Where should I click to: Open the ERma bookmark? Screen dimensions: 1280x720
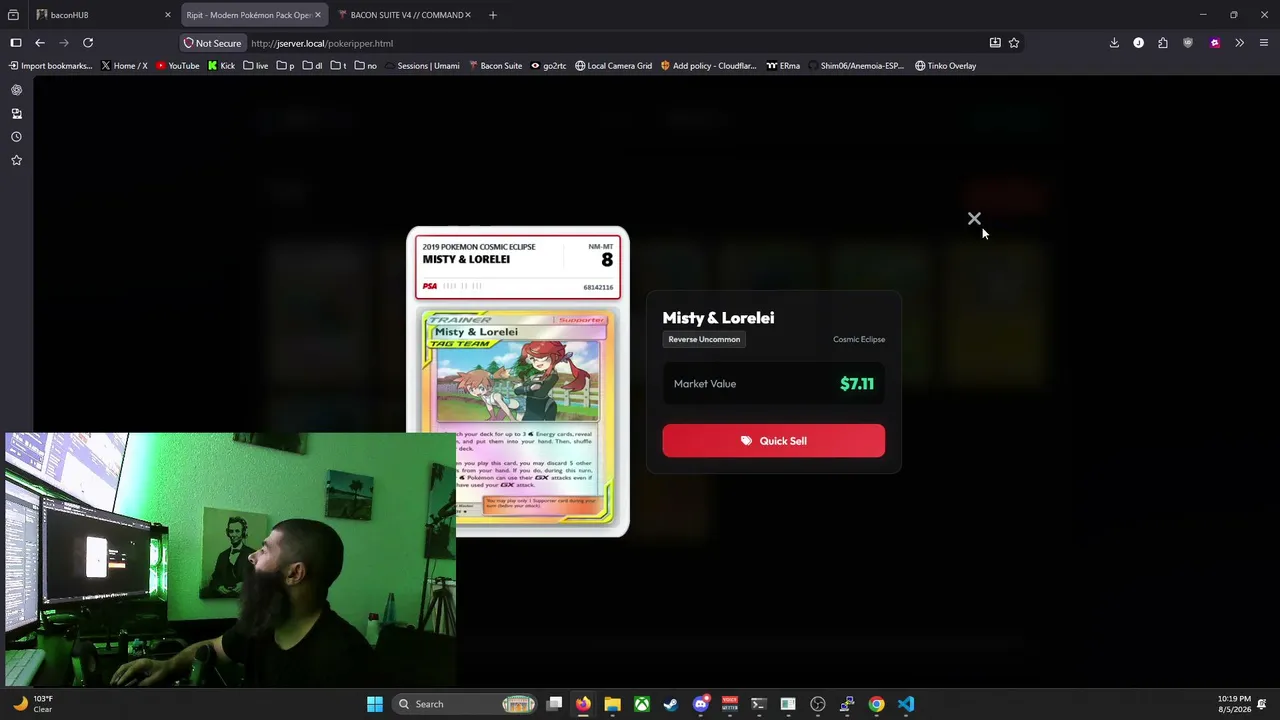point(783,66)
